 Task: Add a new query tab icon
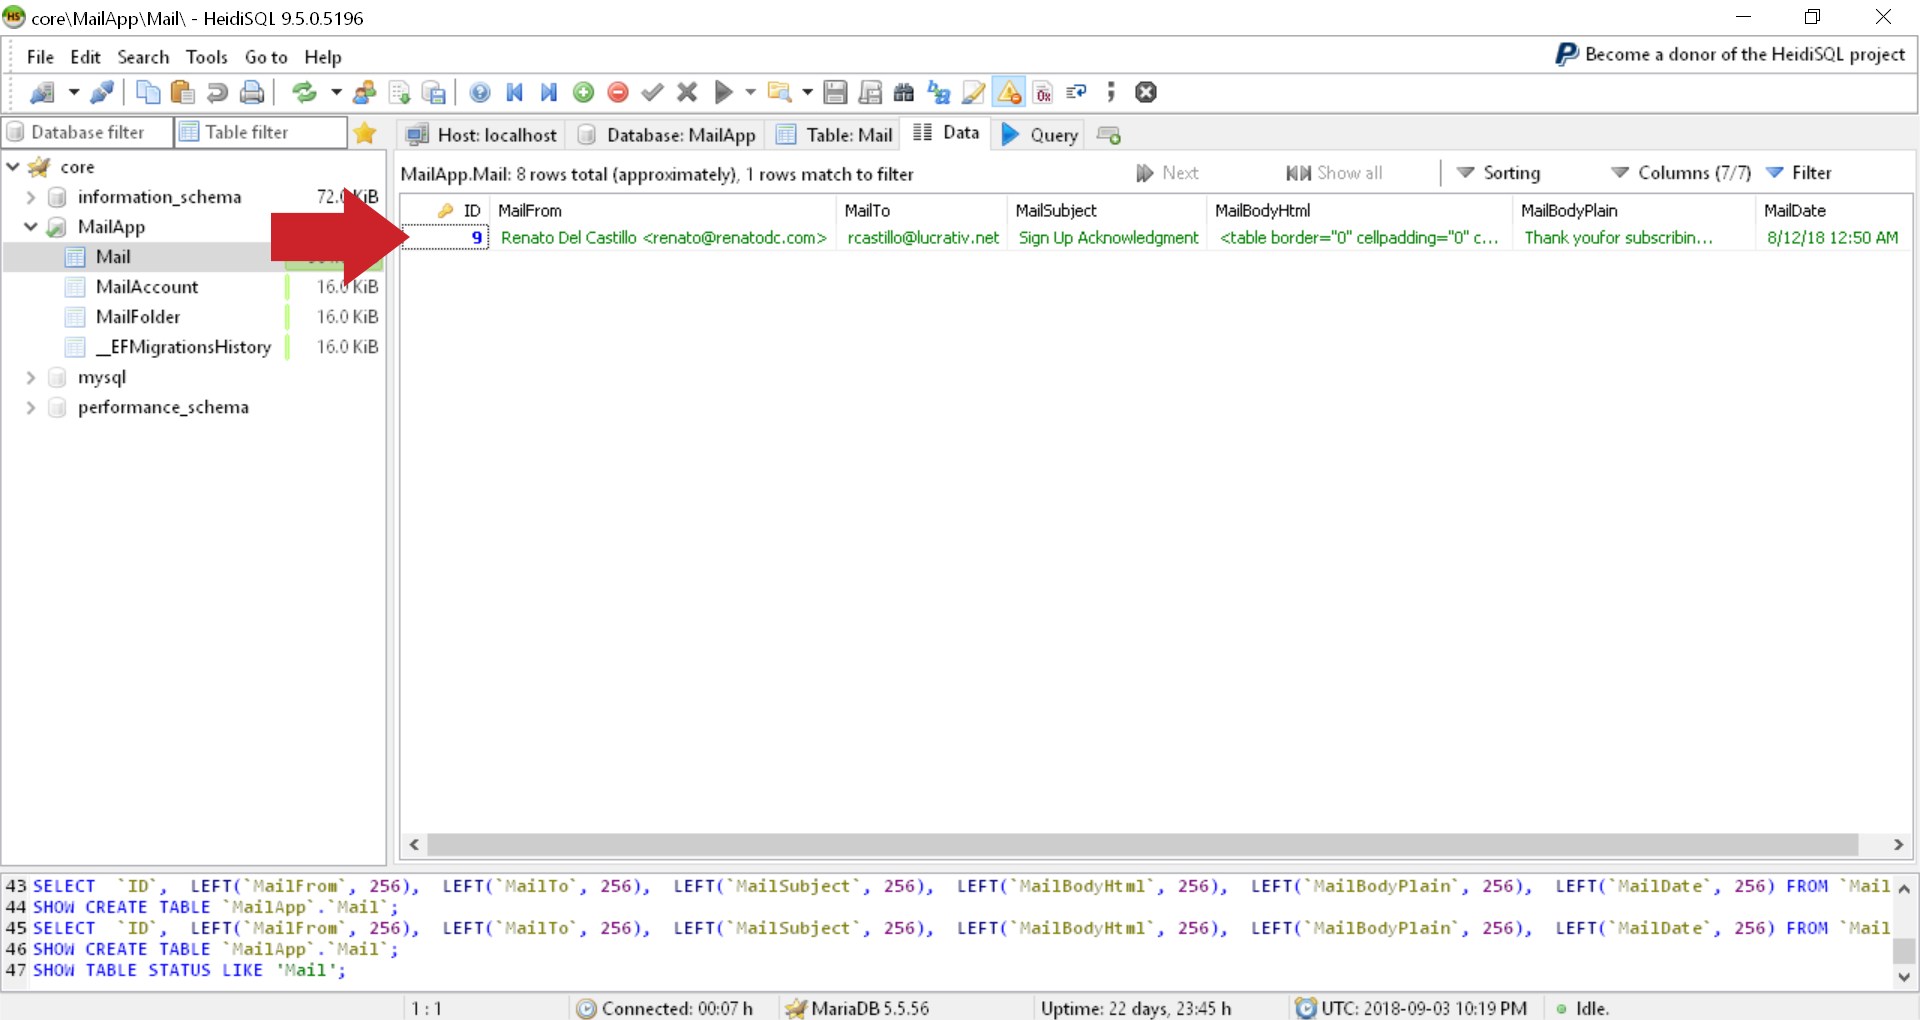pos(1109,135)
